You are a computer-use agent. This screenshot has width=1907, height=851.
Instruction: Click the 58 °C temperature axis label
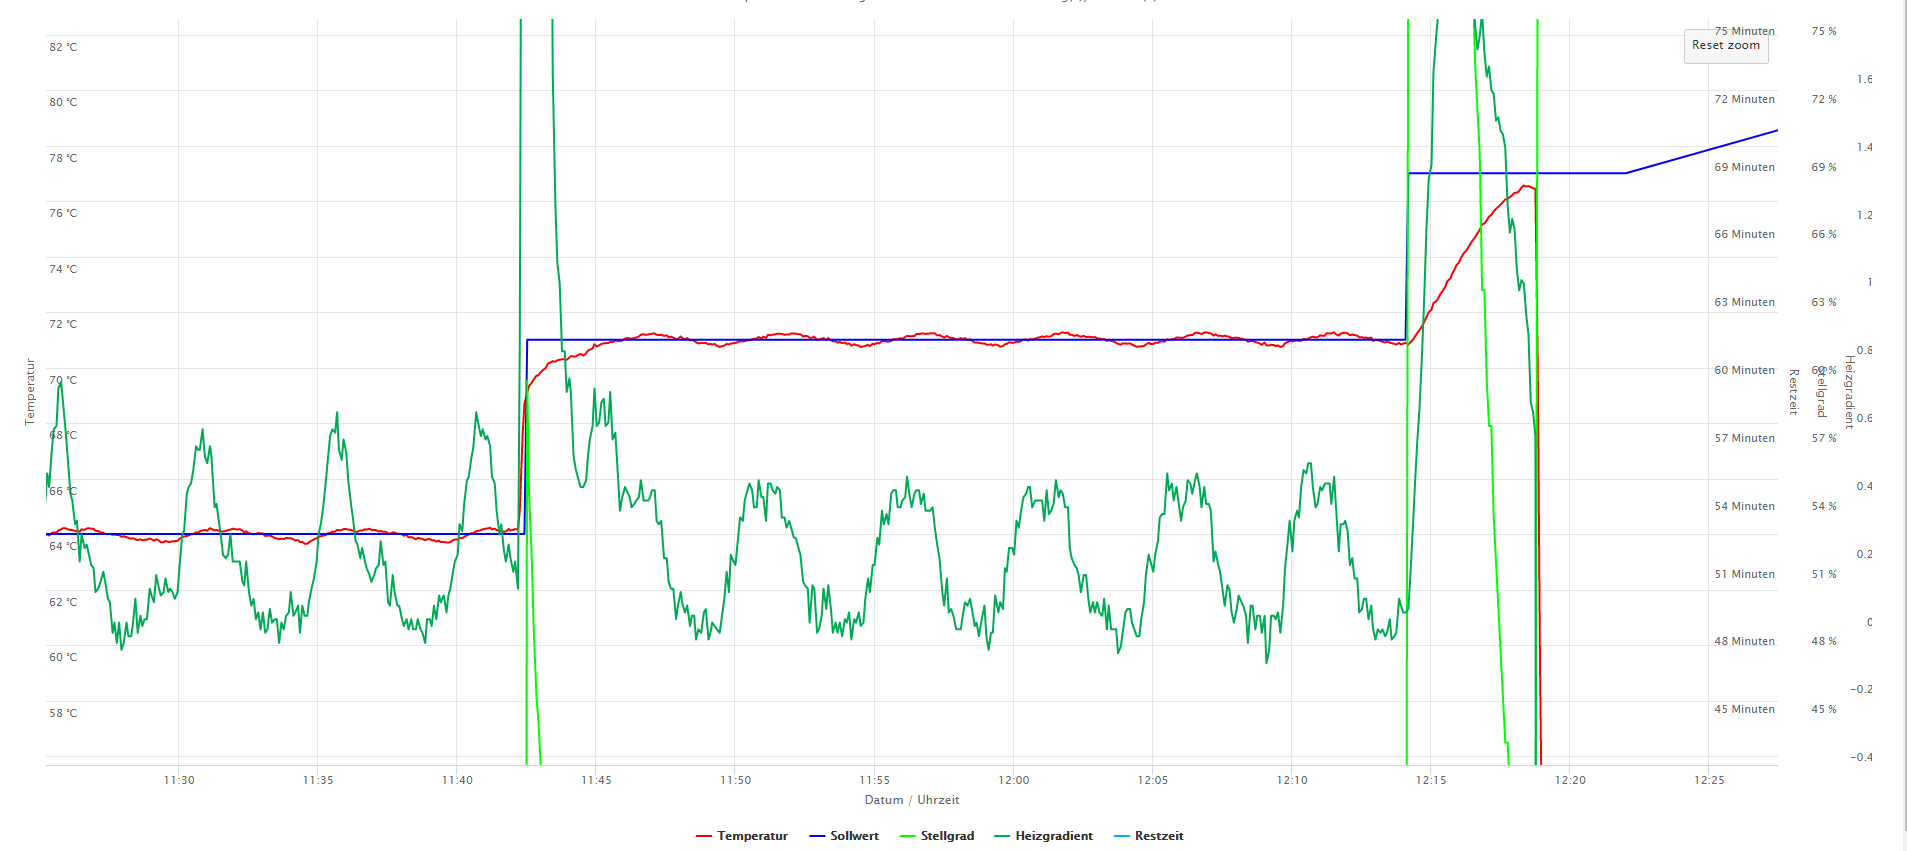tap(63, 713)
